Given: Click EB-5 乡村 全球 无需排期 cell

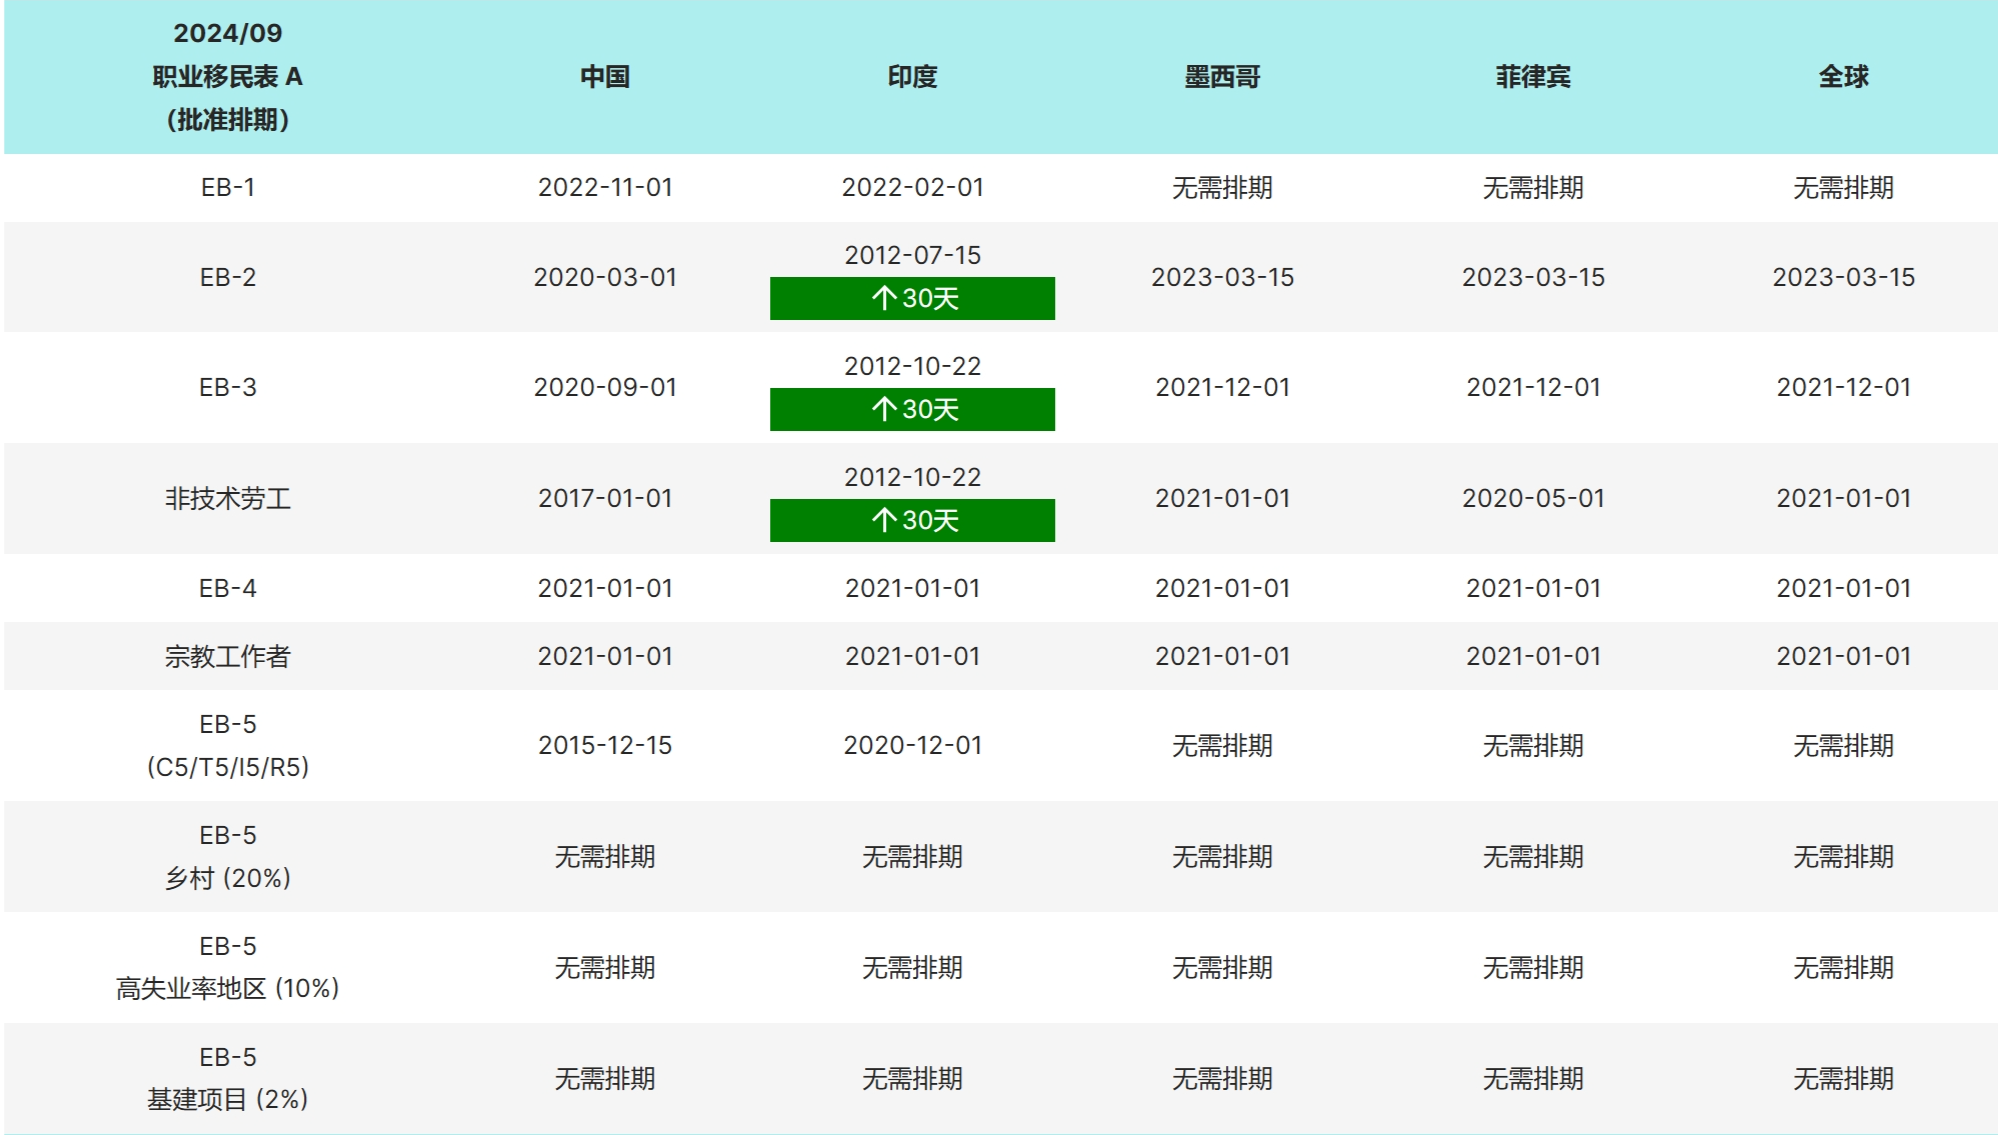Looking at the screenshot, I should (1843, 856).
